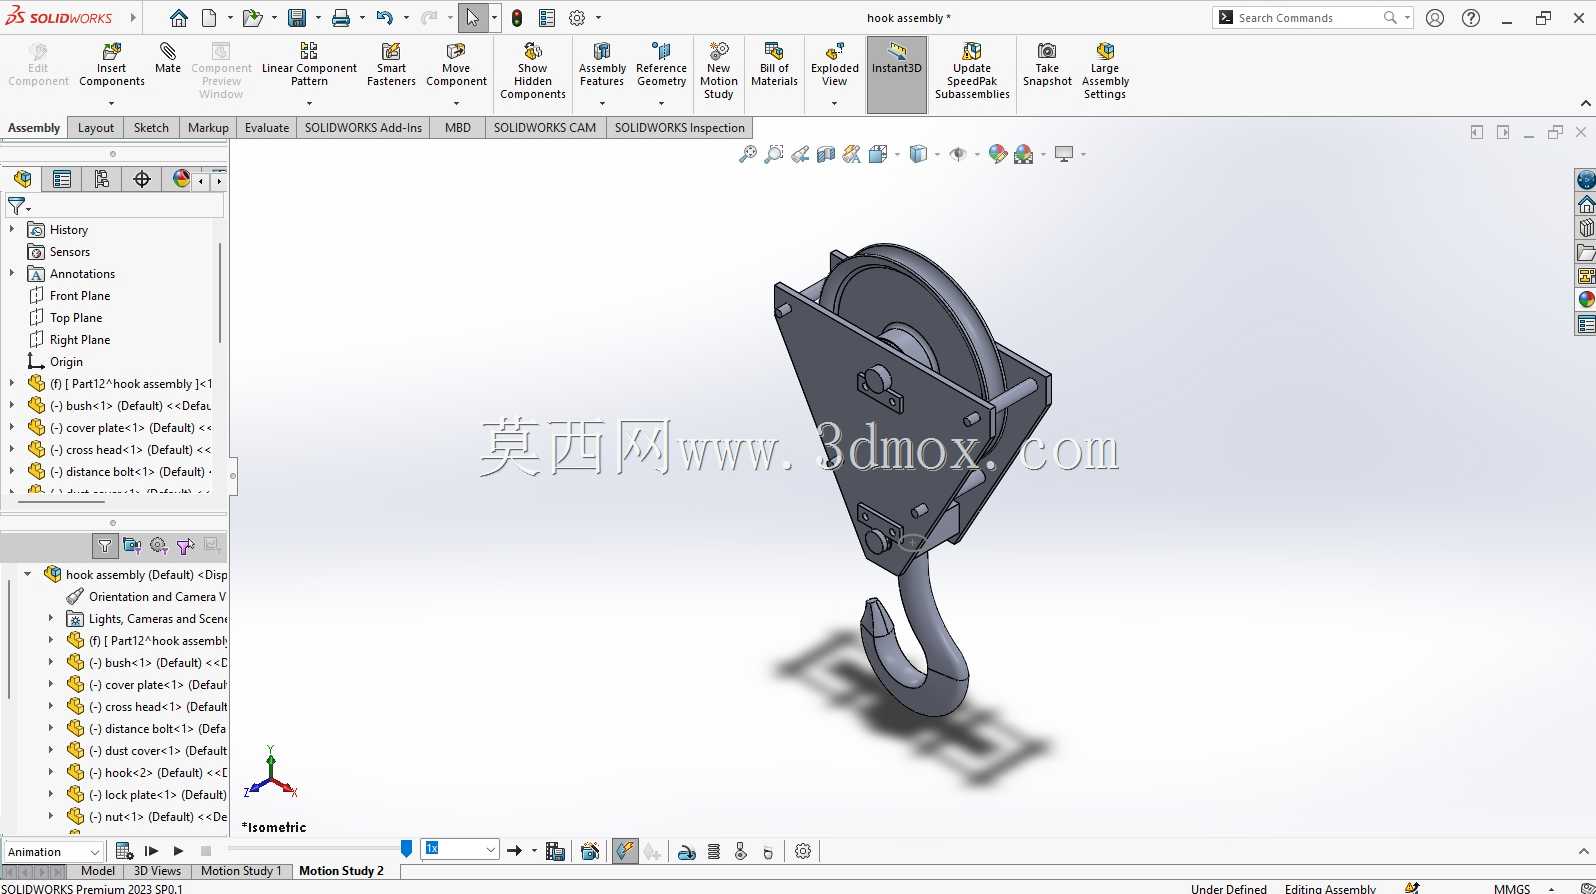Open the DimXpertManager crosshair tab

[142, 179]
